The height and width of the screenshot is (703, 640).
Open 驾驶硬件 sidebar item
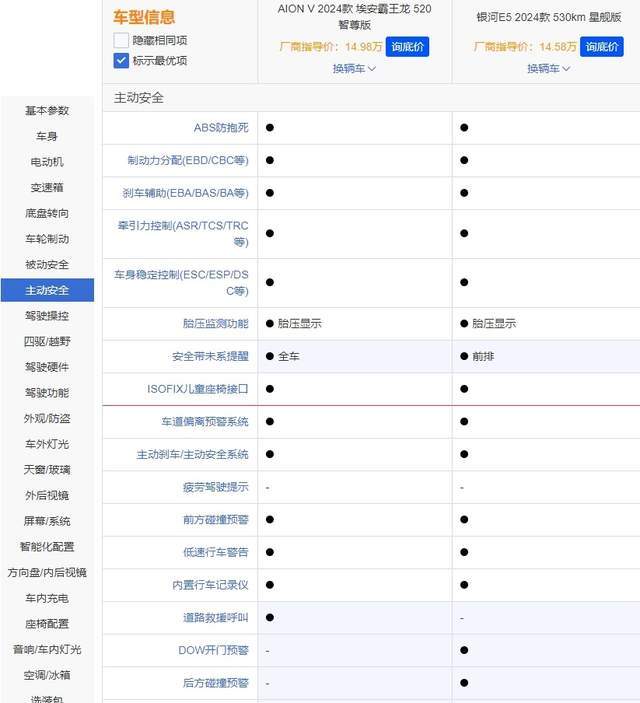47,367
